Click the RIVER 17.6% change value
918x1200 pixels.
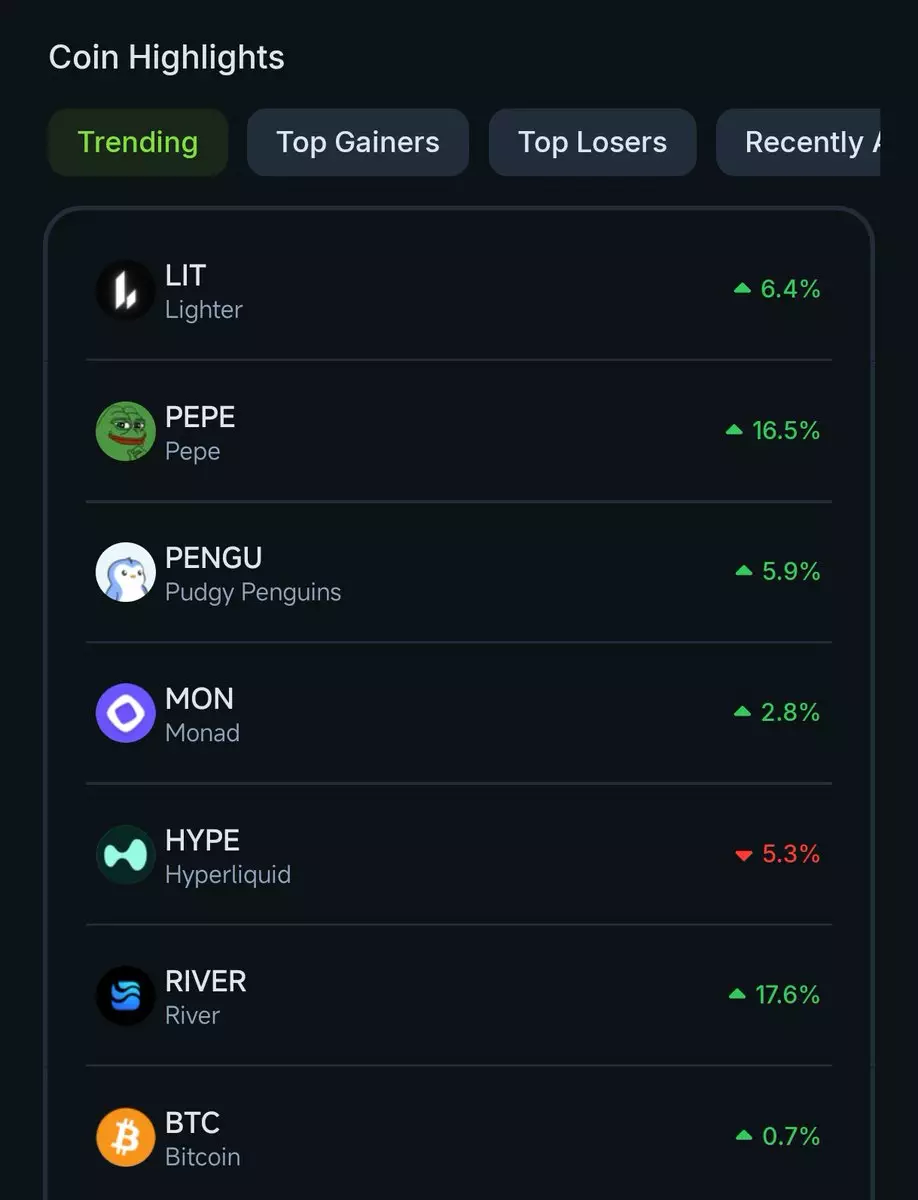click(787, 995)
